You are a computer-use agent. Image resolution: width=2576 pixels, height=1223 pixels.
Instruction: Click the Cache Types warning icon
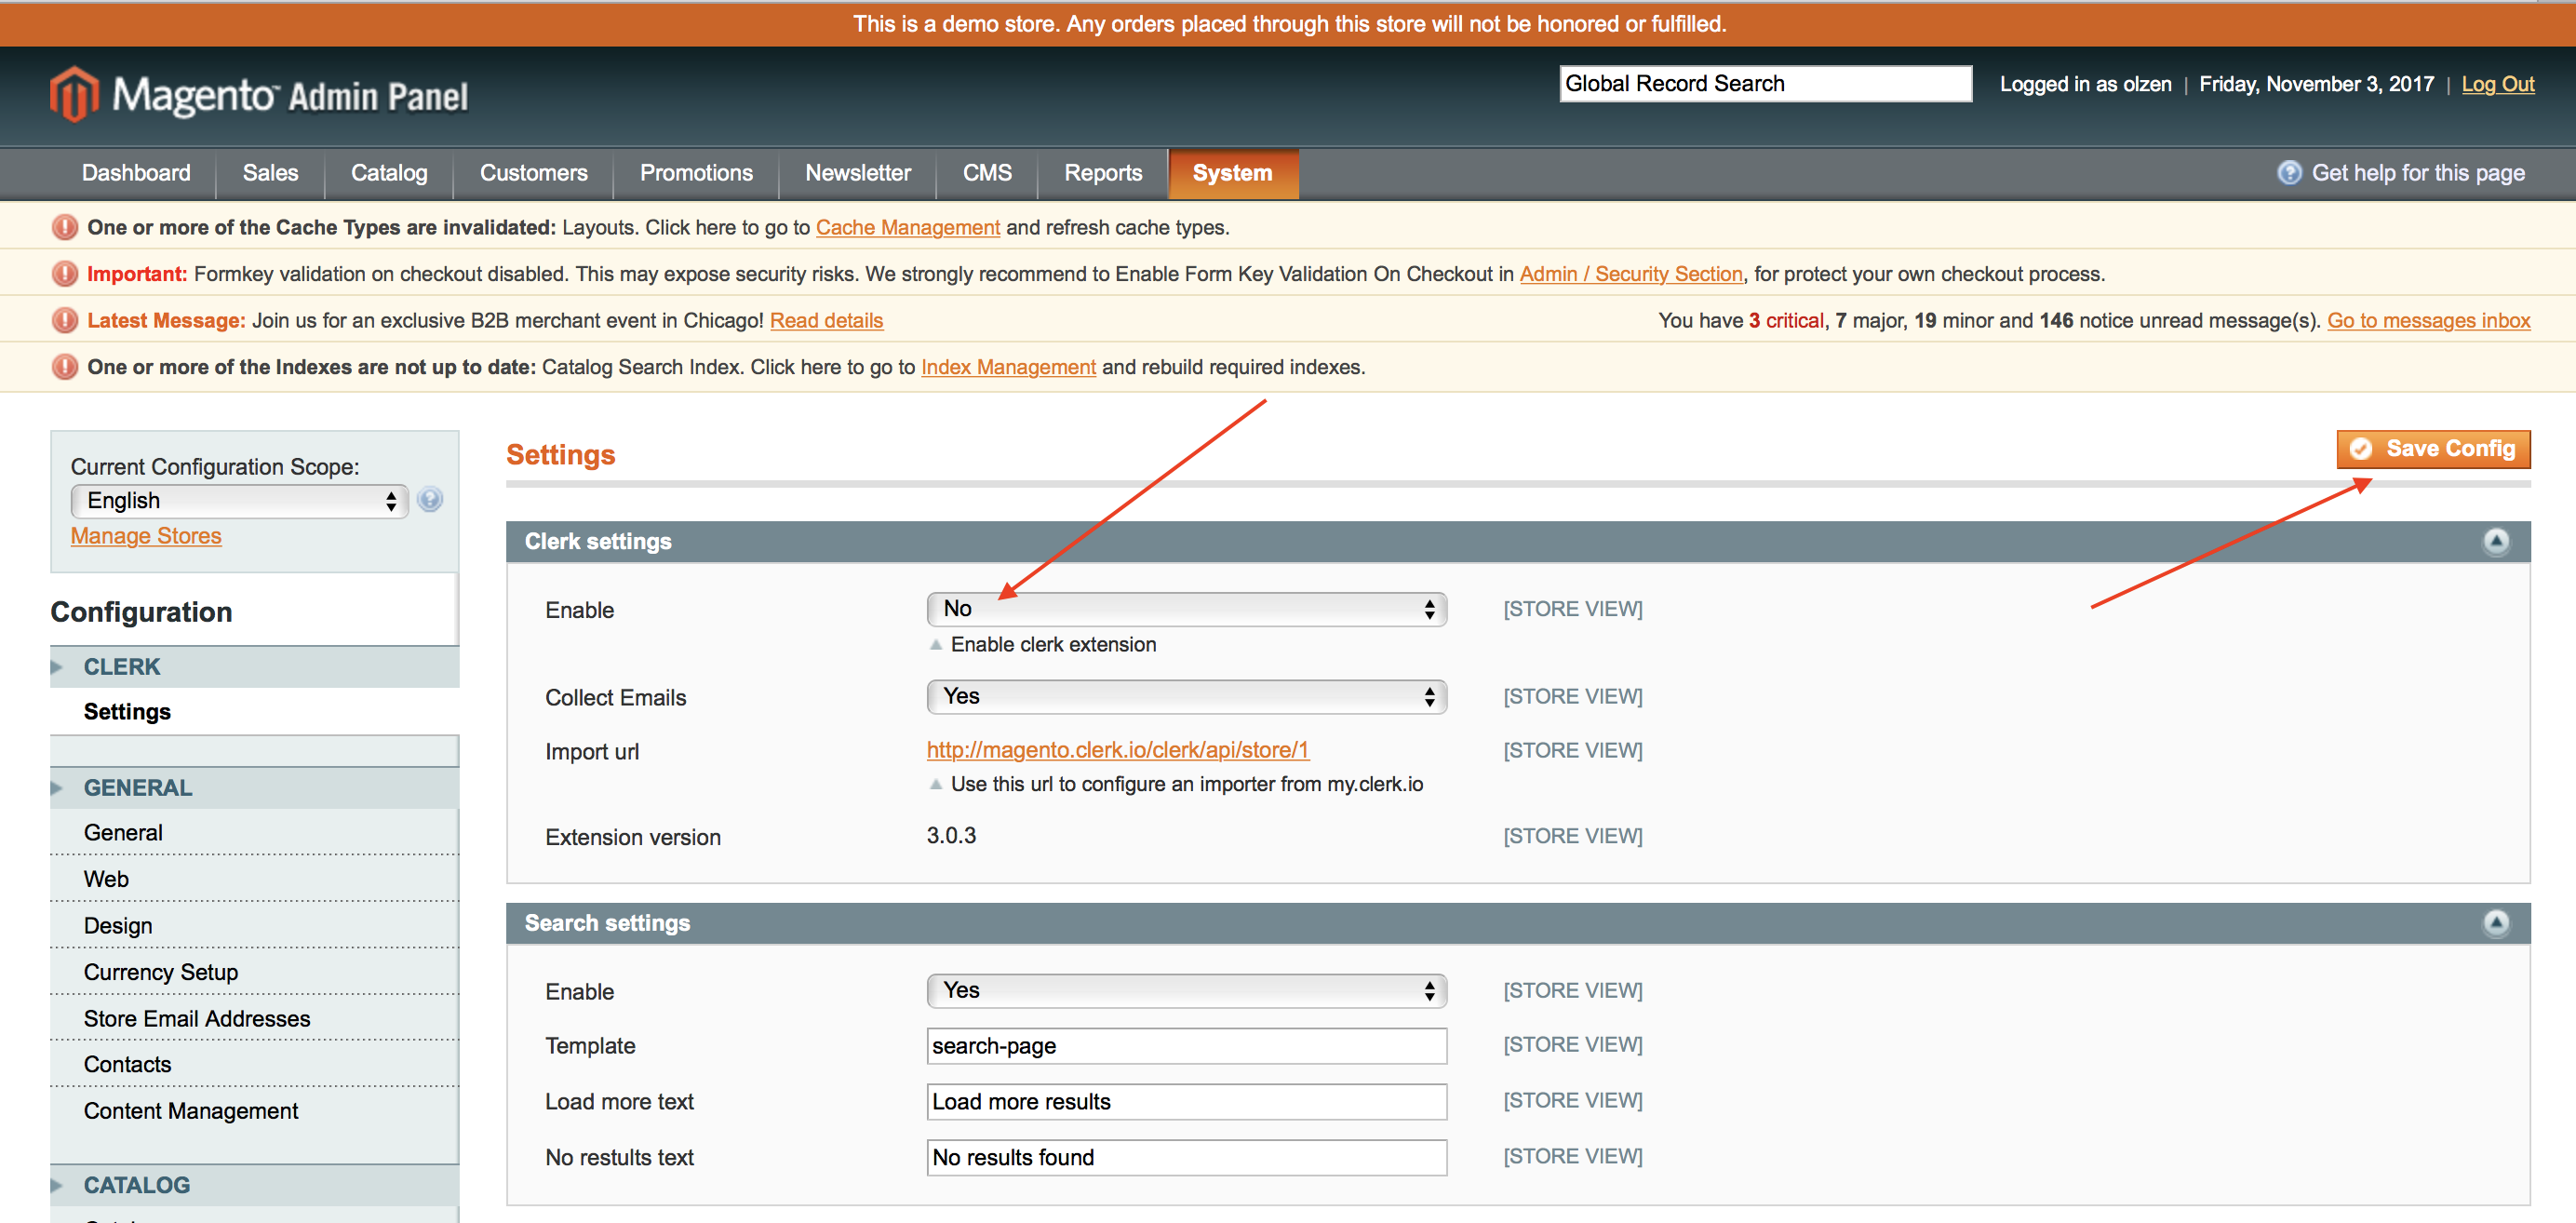[65, 228]
